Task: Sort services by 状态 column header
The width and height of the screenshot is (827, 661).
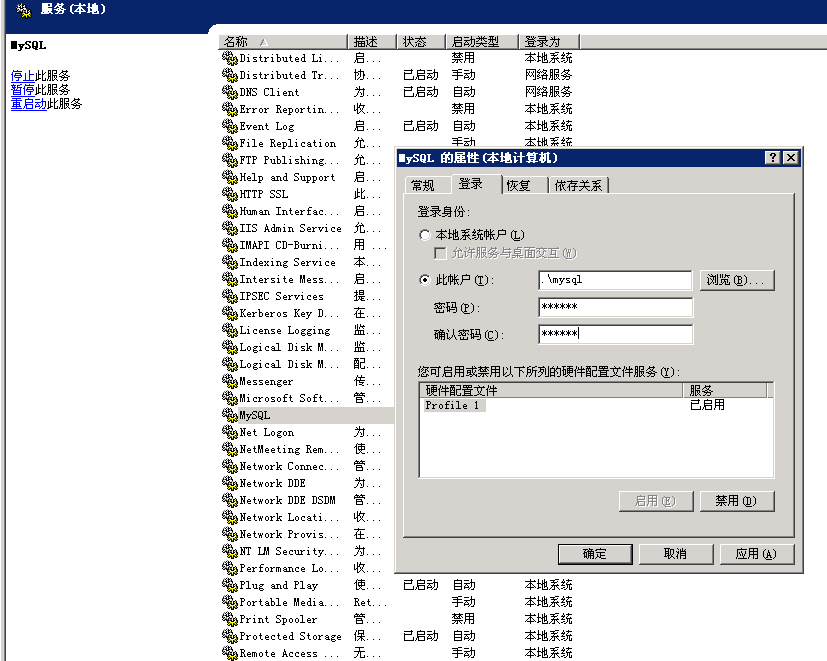Action: (x=421, y=42)
